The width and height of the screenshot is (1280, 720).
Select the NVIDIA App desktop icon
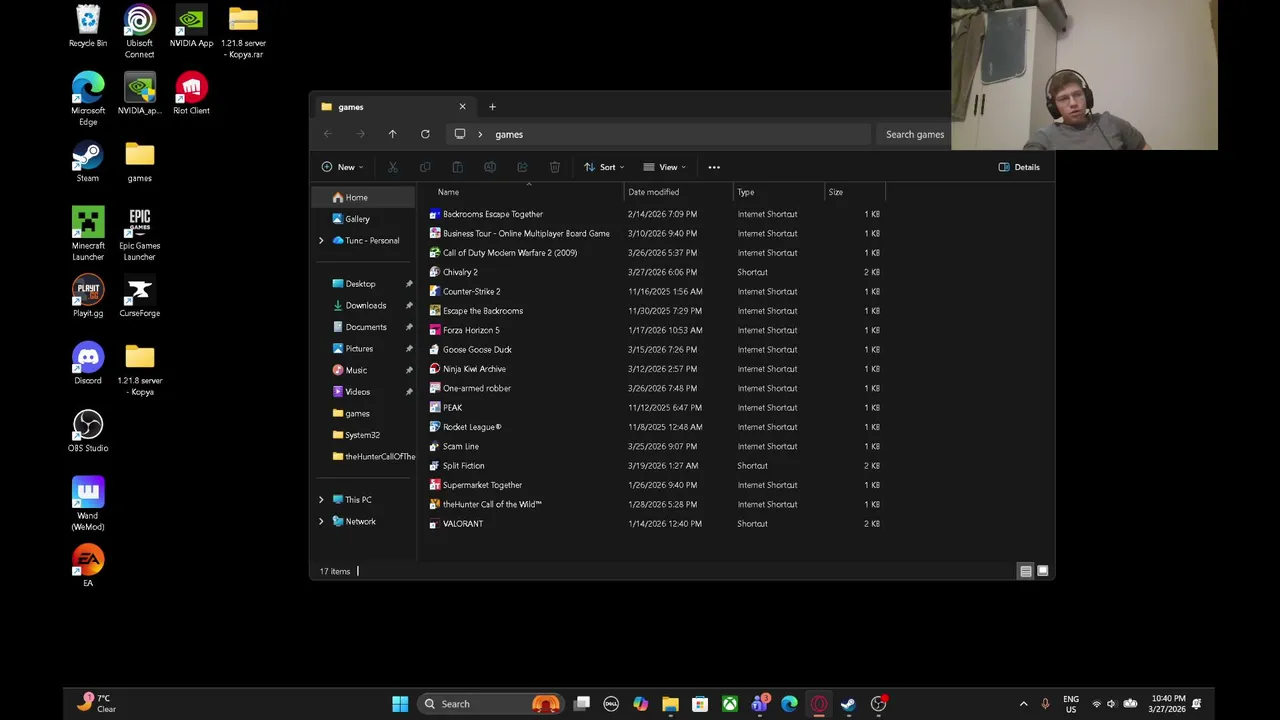point(191,27)
